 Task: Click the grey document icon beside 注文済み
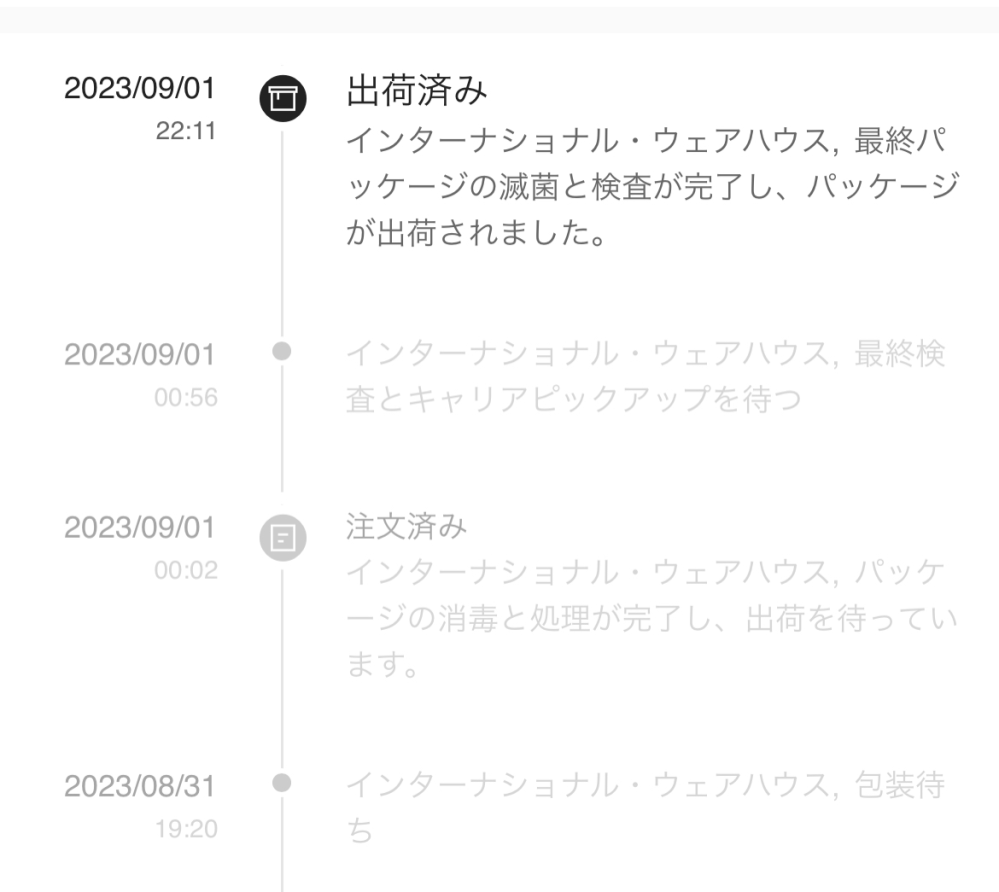click(282, 539)
